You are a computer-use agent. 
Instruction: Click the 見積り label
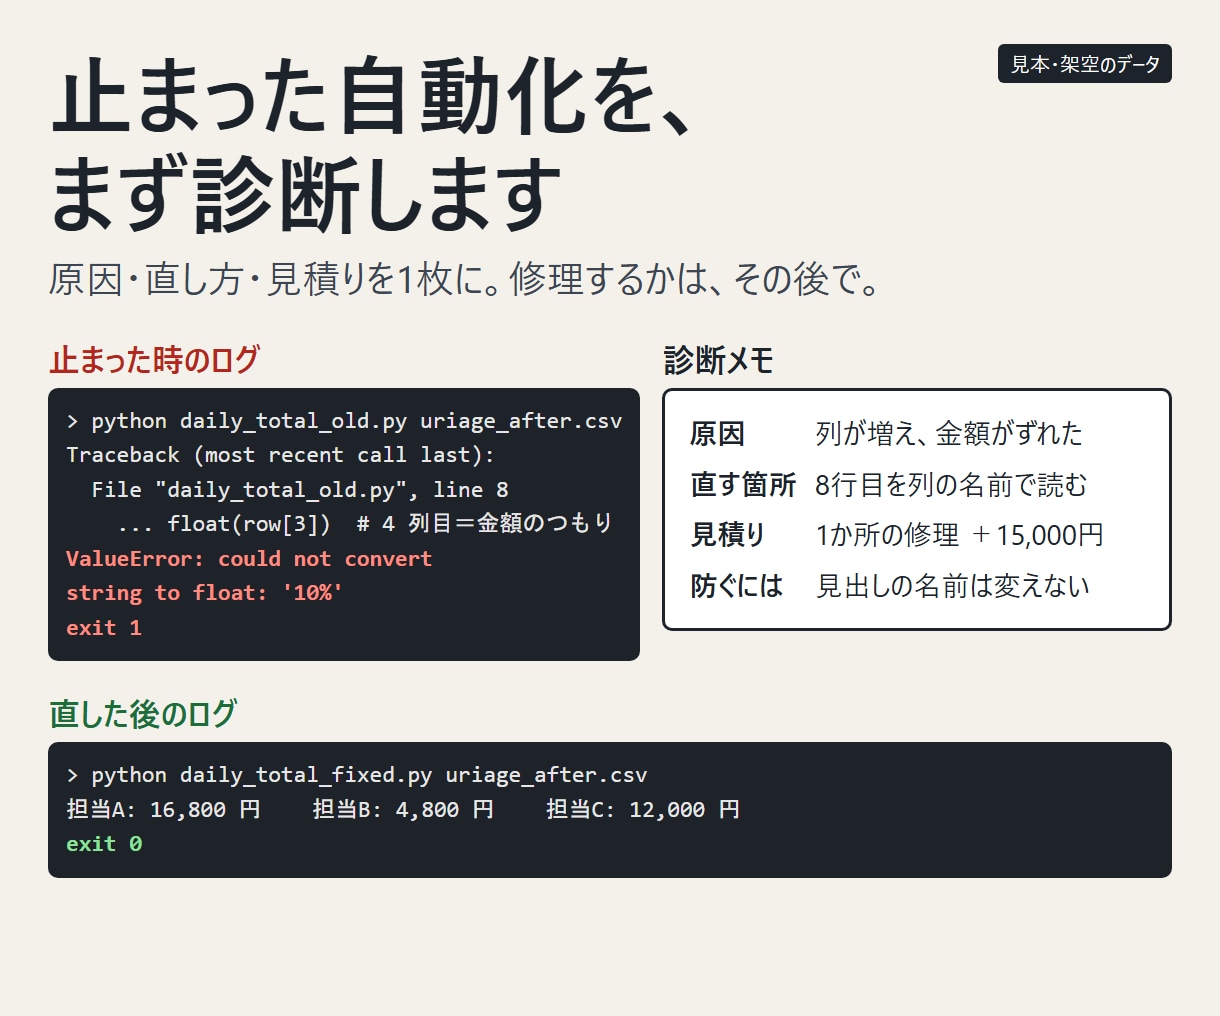tap(728, 535)
